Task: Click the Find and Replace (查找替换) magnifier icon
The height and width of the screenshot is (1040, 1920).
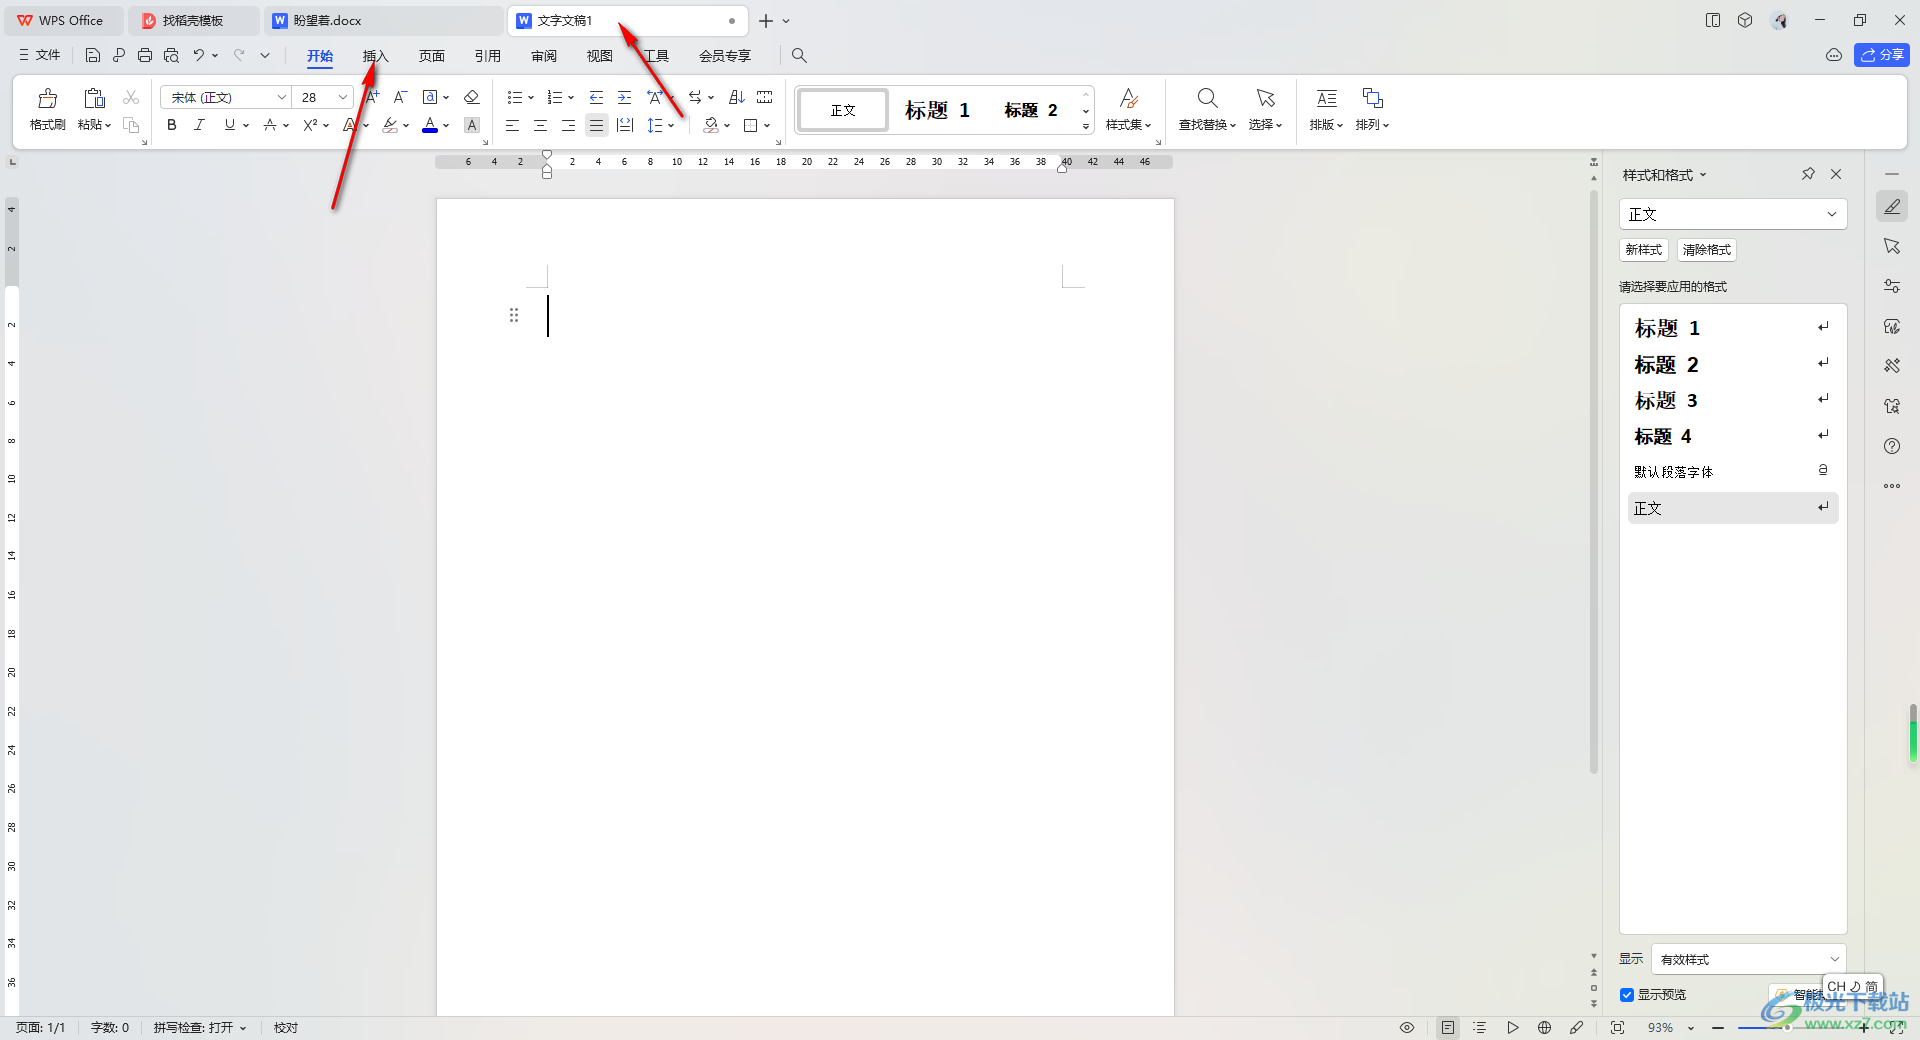Action: [1207, 98]
